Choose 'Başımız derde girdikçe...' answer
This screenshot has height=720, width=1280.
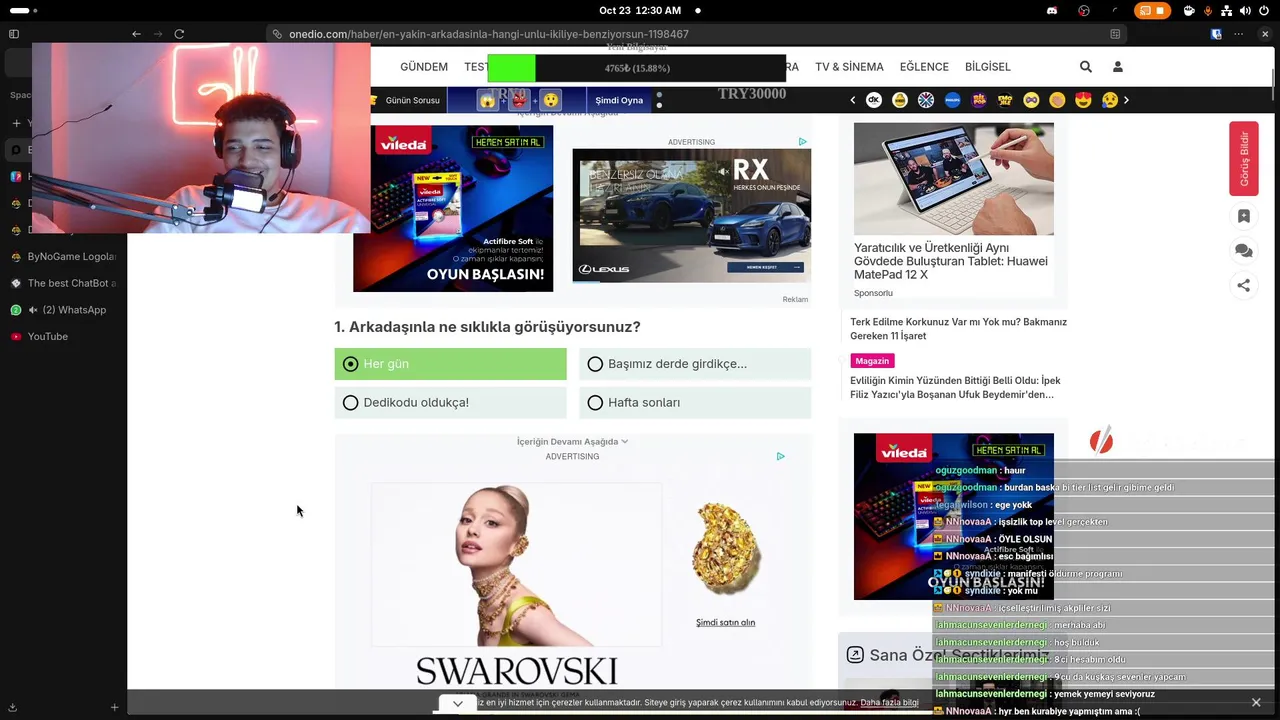click(x=695, y=364)
